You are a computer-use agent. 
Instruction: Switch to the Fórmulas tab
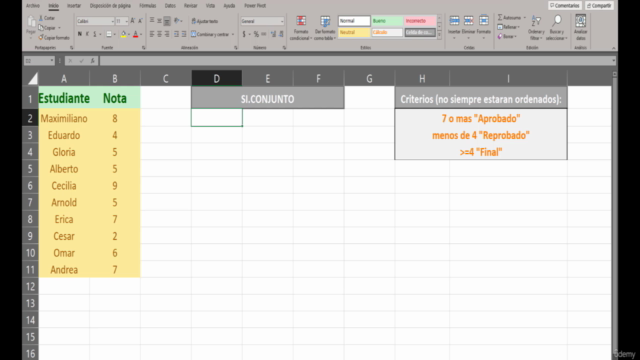147,6
